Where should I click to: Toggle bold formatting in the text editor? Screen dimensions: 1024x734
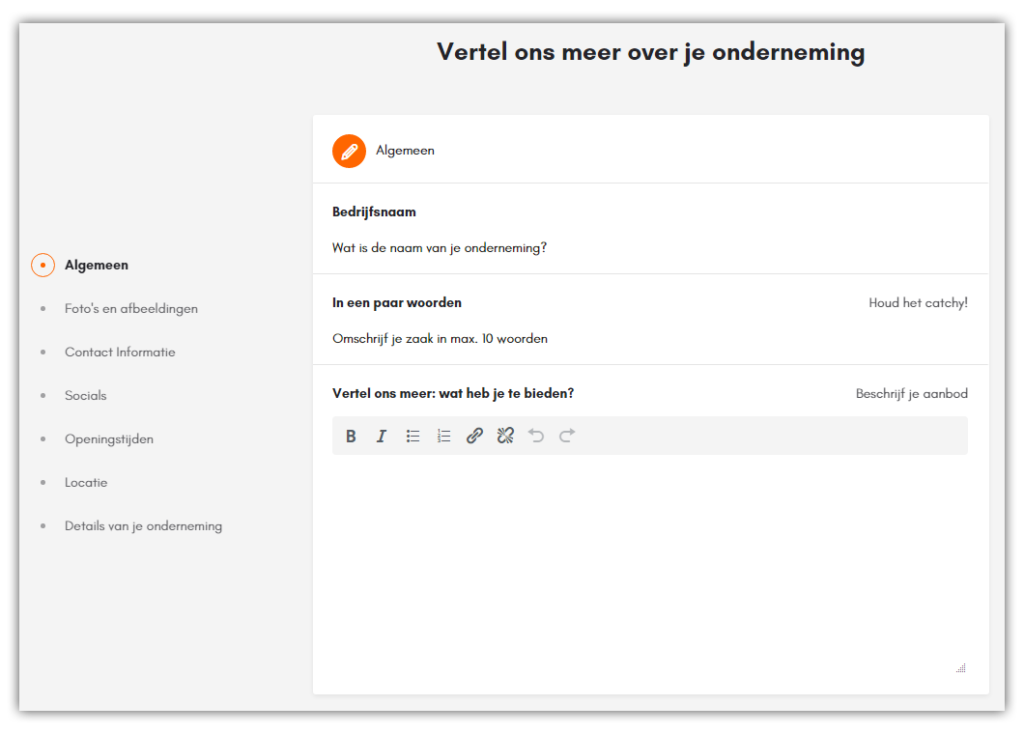(350, 435)
